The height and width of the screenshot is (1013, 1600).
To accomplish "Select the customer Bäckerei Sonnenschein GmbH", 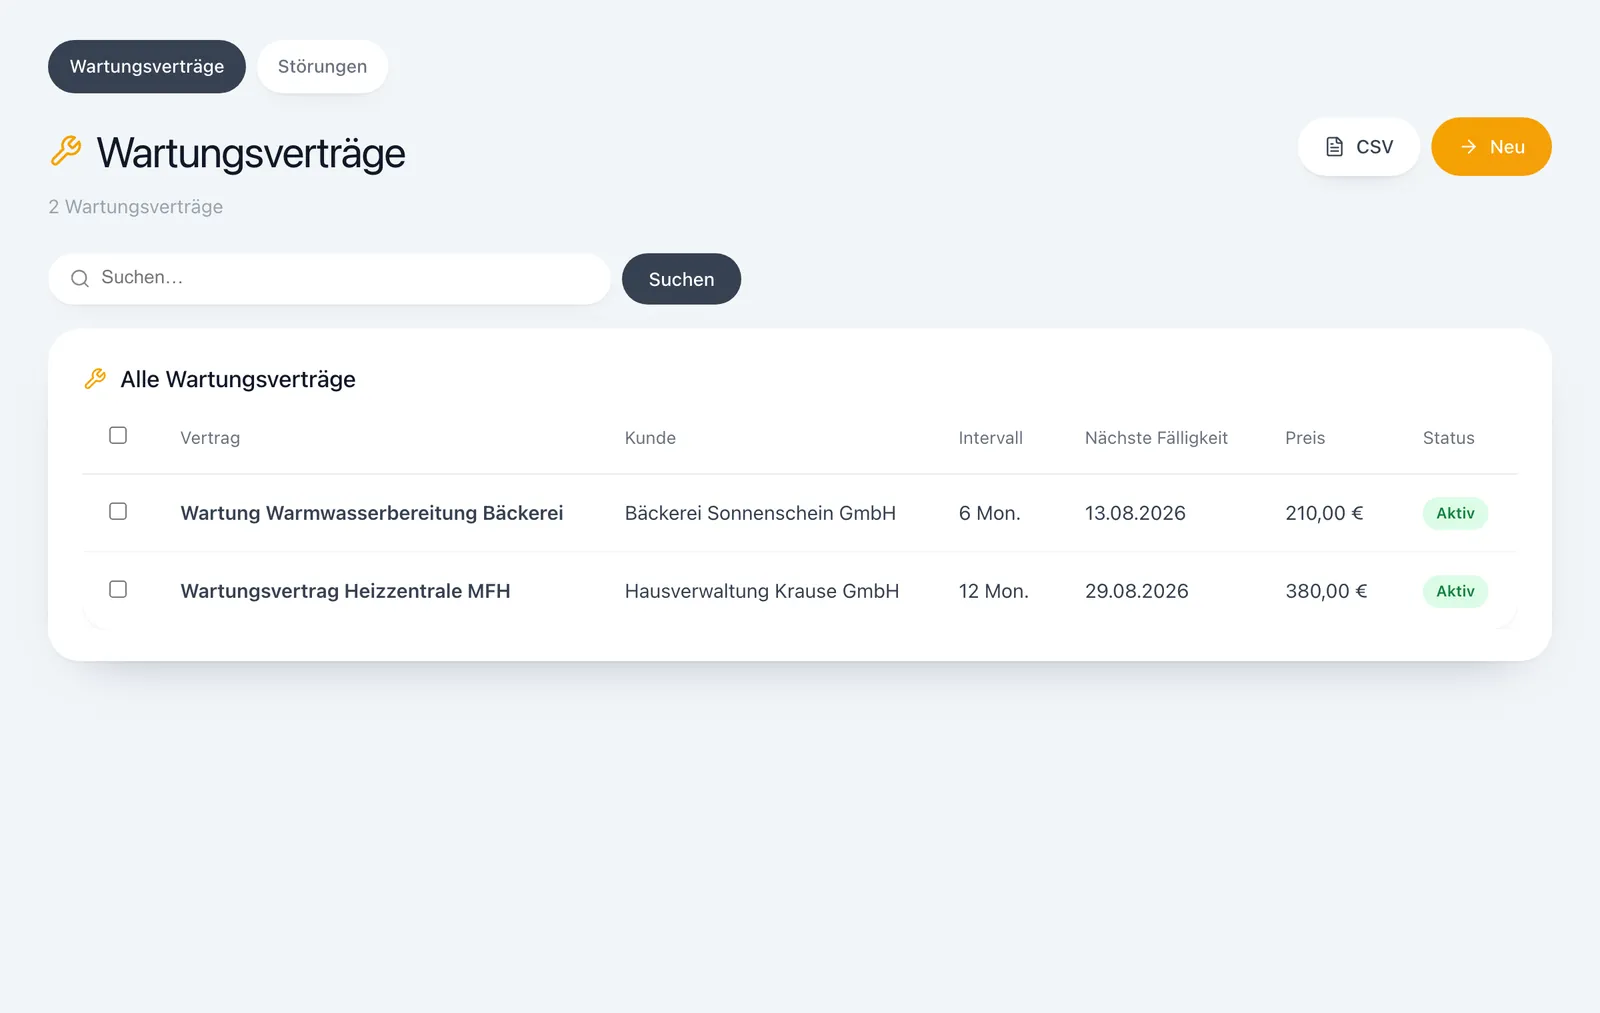I will pyautogui.click(x=760, y=513).
